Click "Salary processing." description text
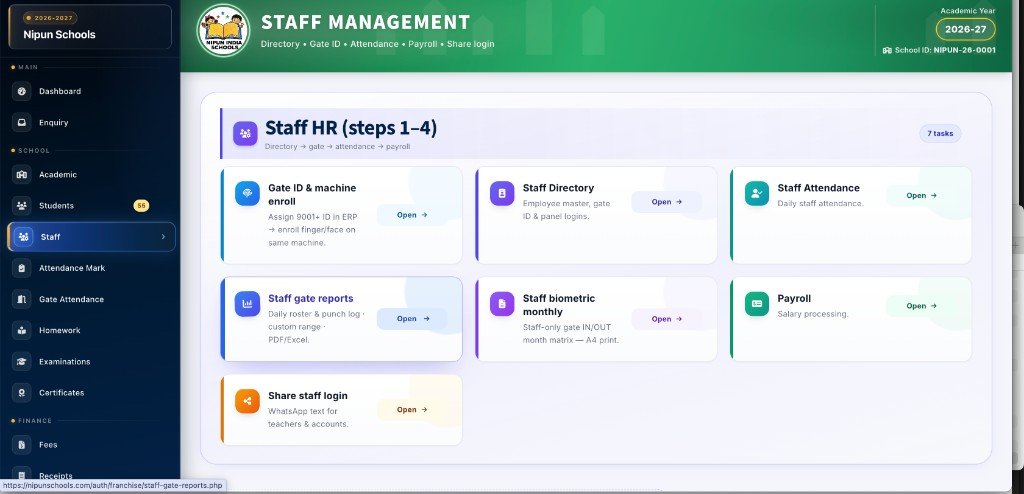The width and height of the screenshot is (1024, 494). pyautogui.click(x=812, y=314)
